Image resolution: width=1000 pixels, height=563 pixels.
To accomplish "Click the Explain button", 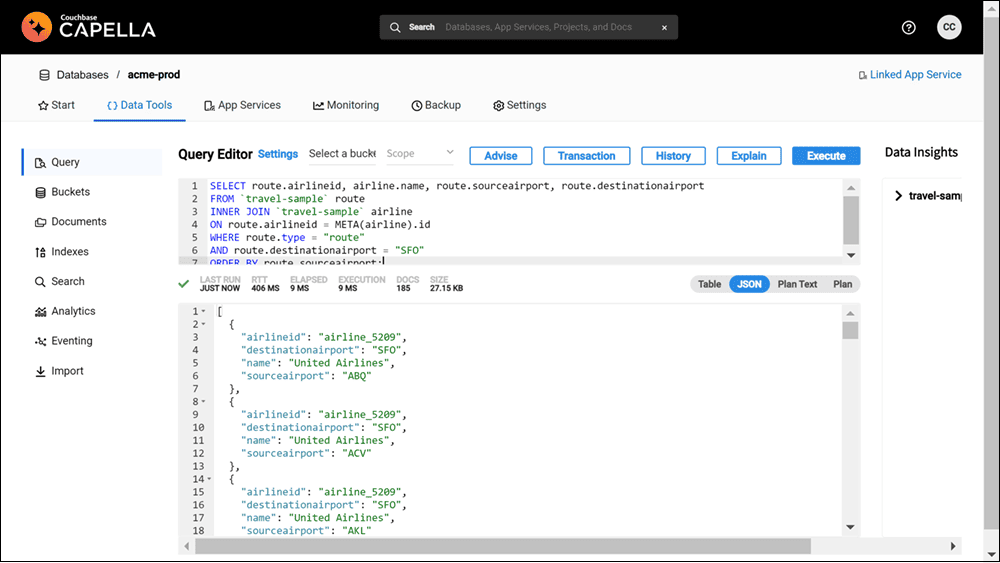I will pos(749,156).
